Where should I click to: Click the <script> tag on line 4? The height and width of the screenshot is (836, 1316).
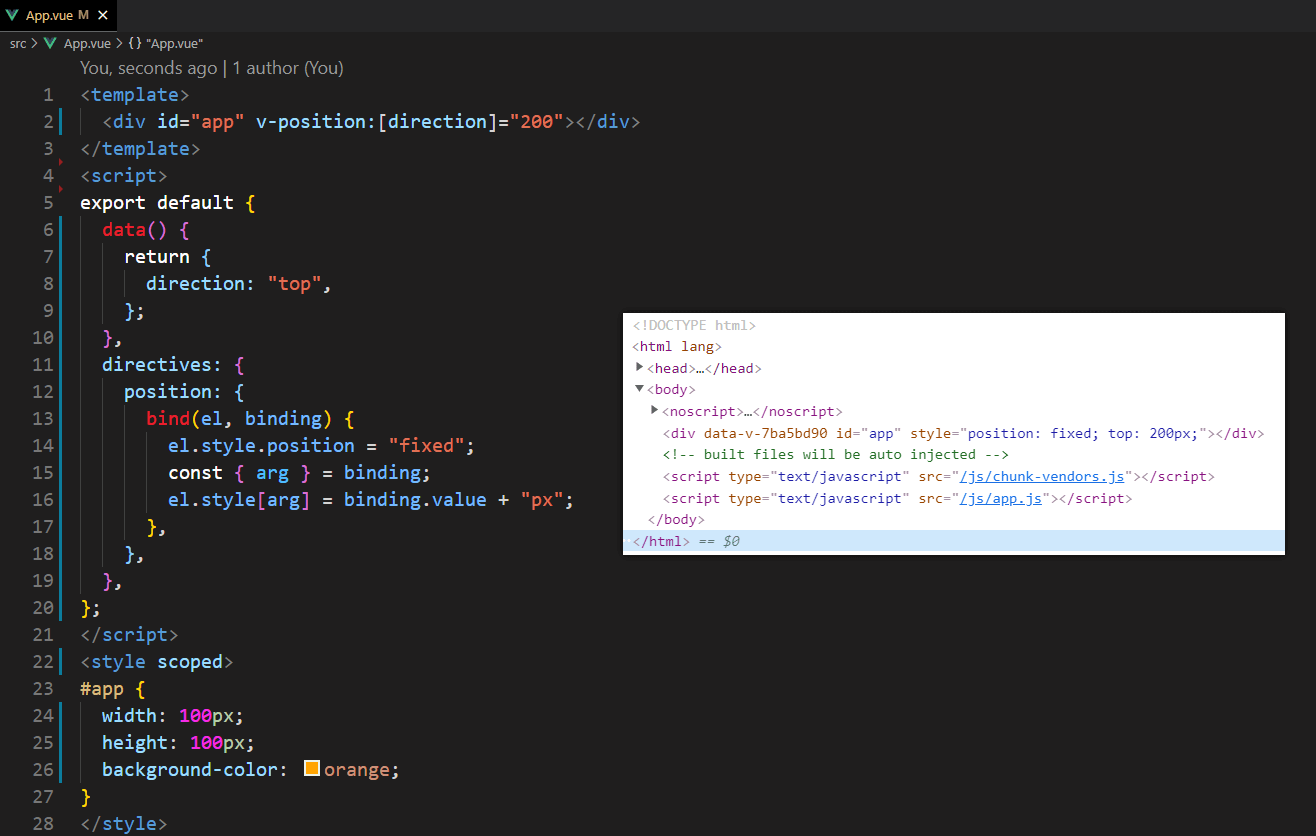point(124,176)
